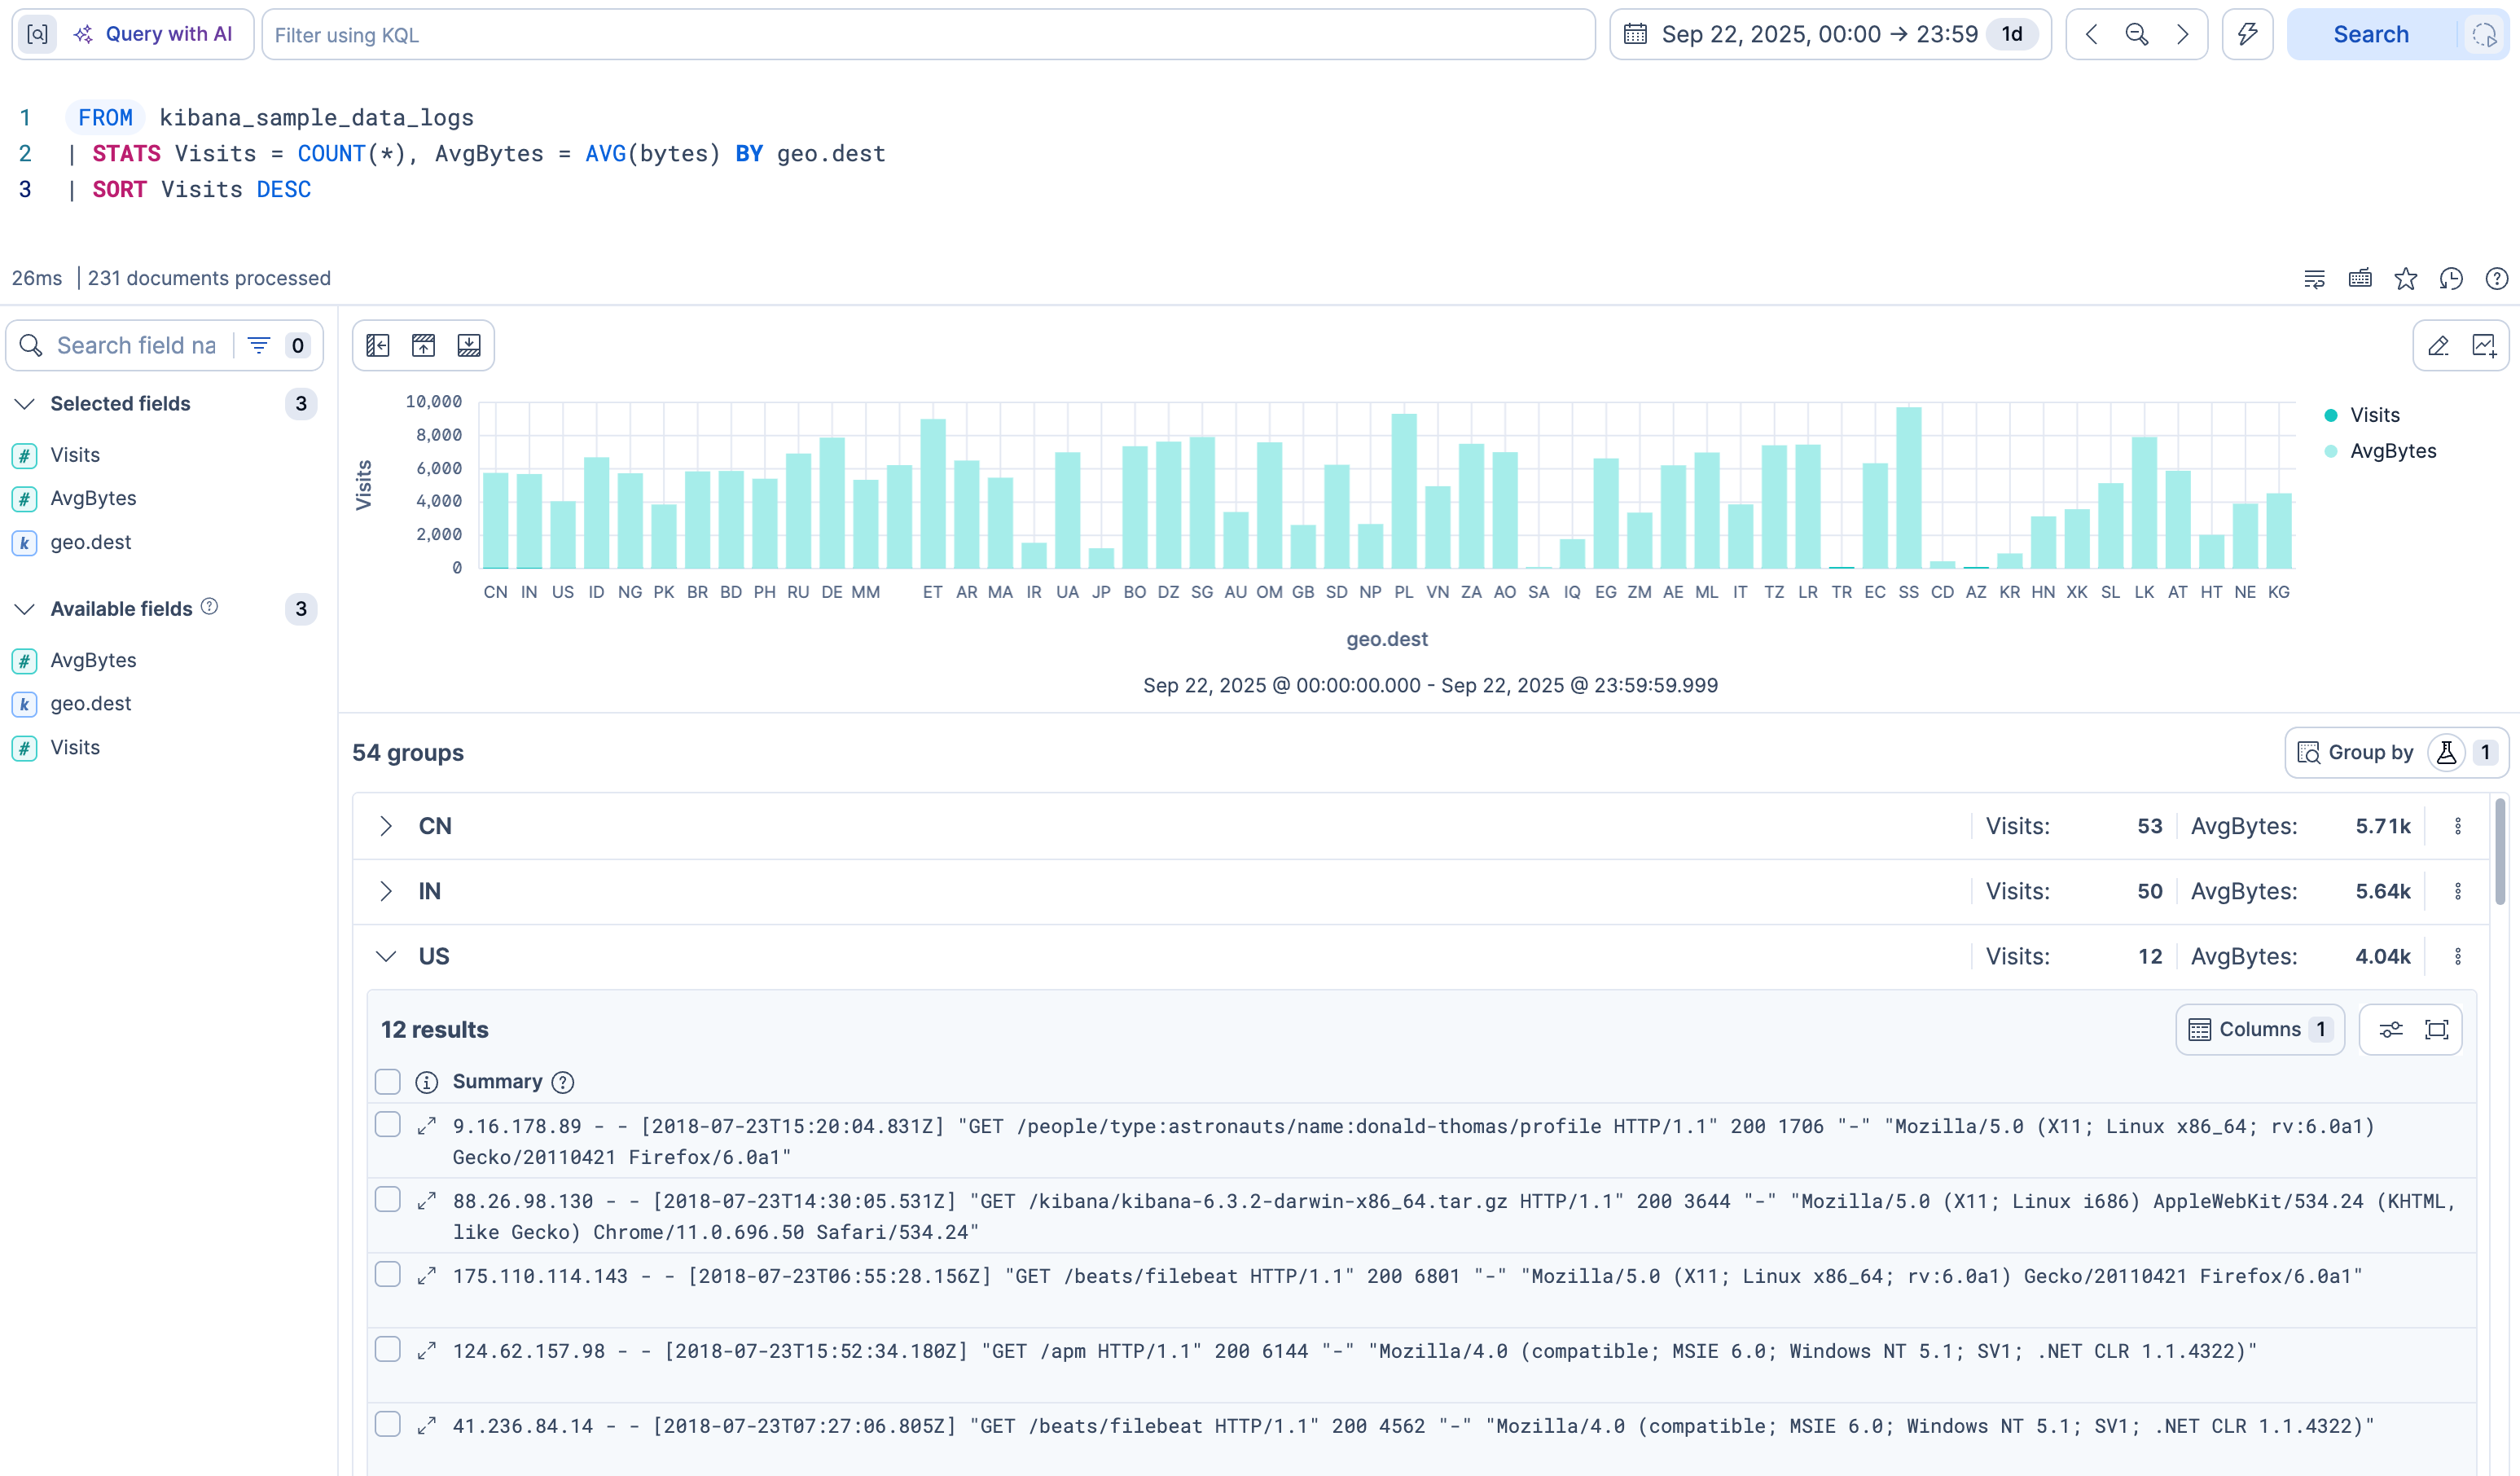The width and height of the screenshot is (2520, 1476).
Task: Tick checkbox for the 175.110.114.143 entry
Action: pyautogui.click(x=388, y=1276)
